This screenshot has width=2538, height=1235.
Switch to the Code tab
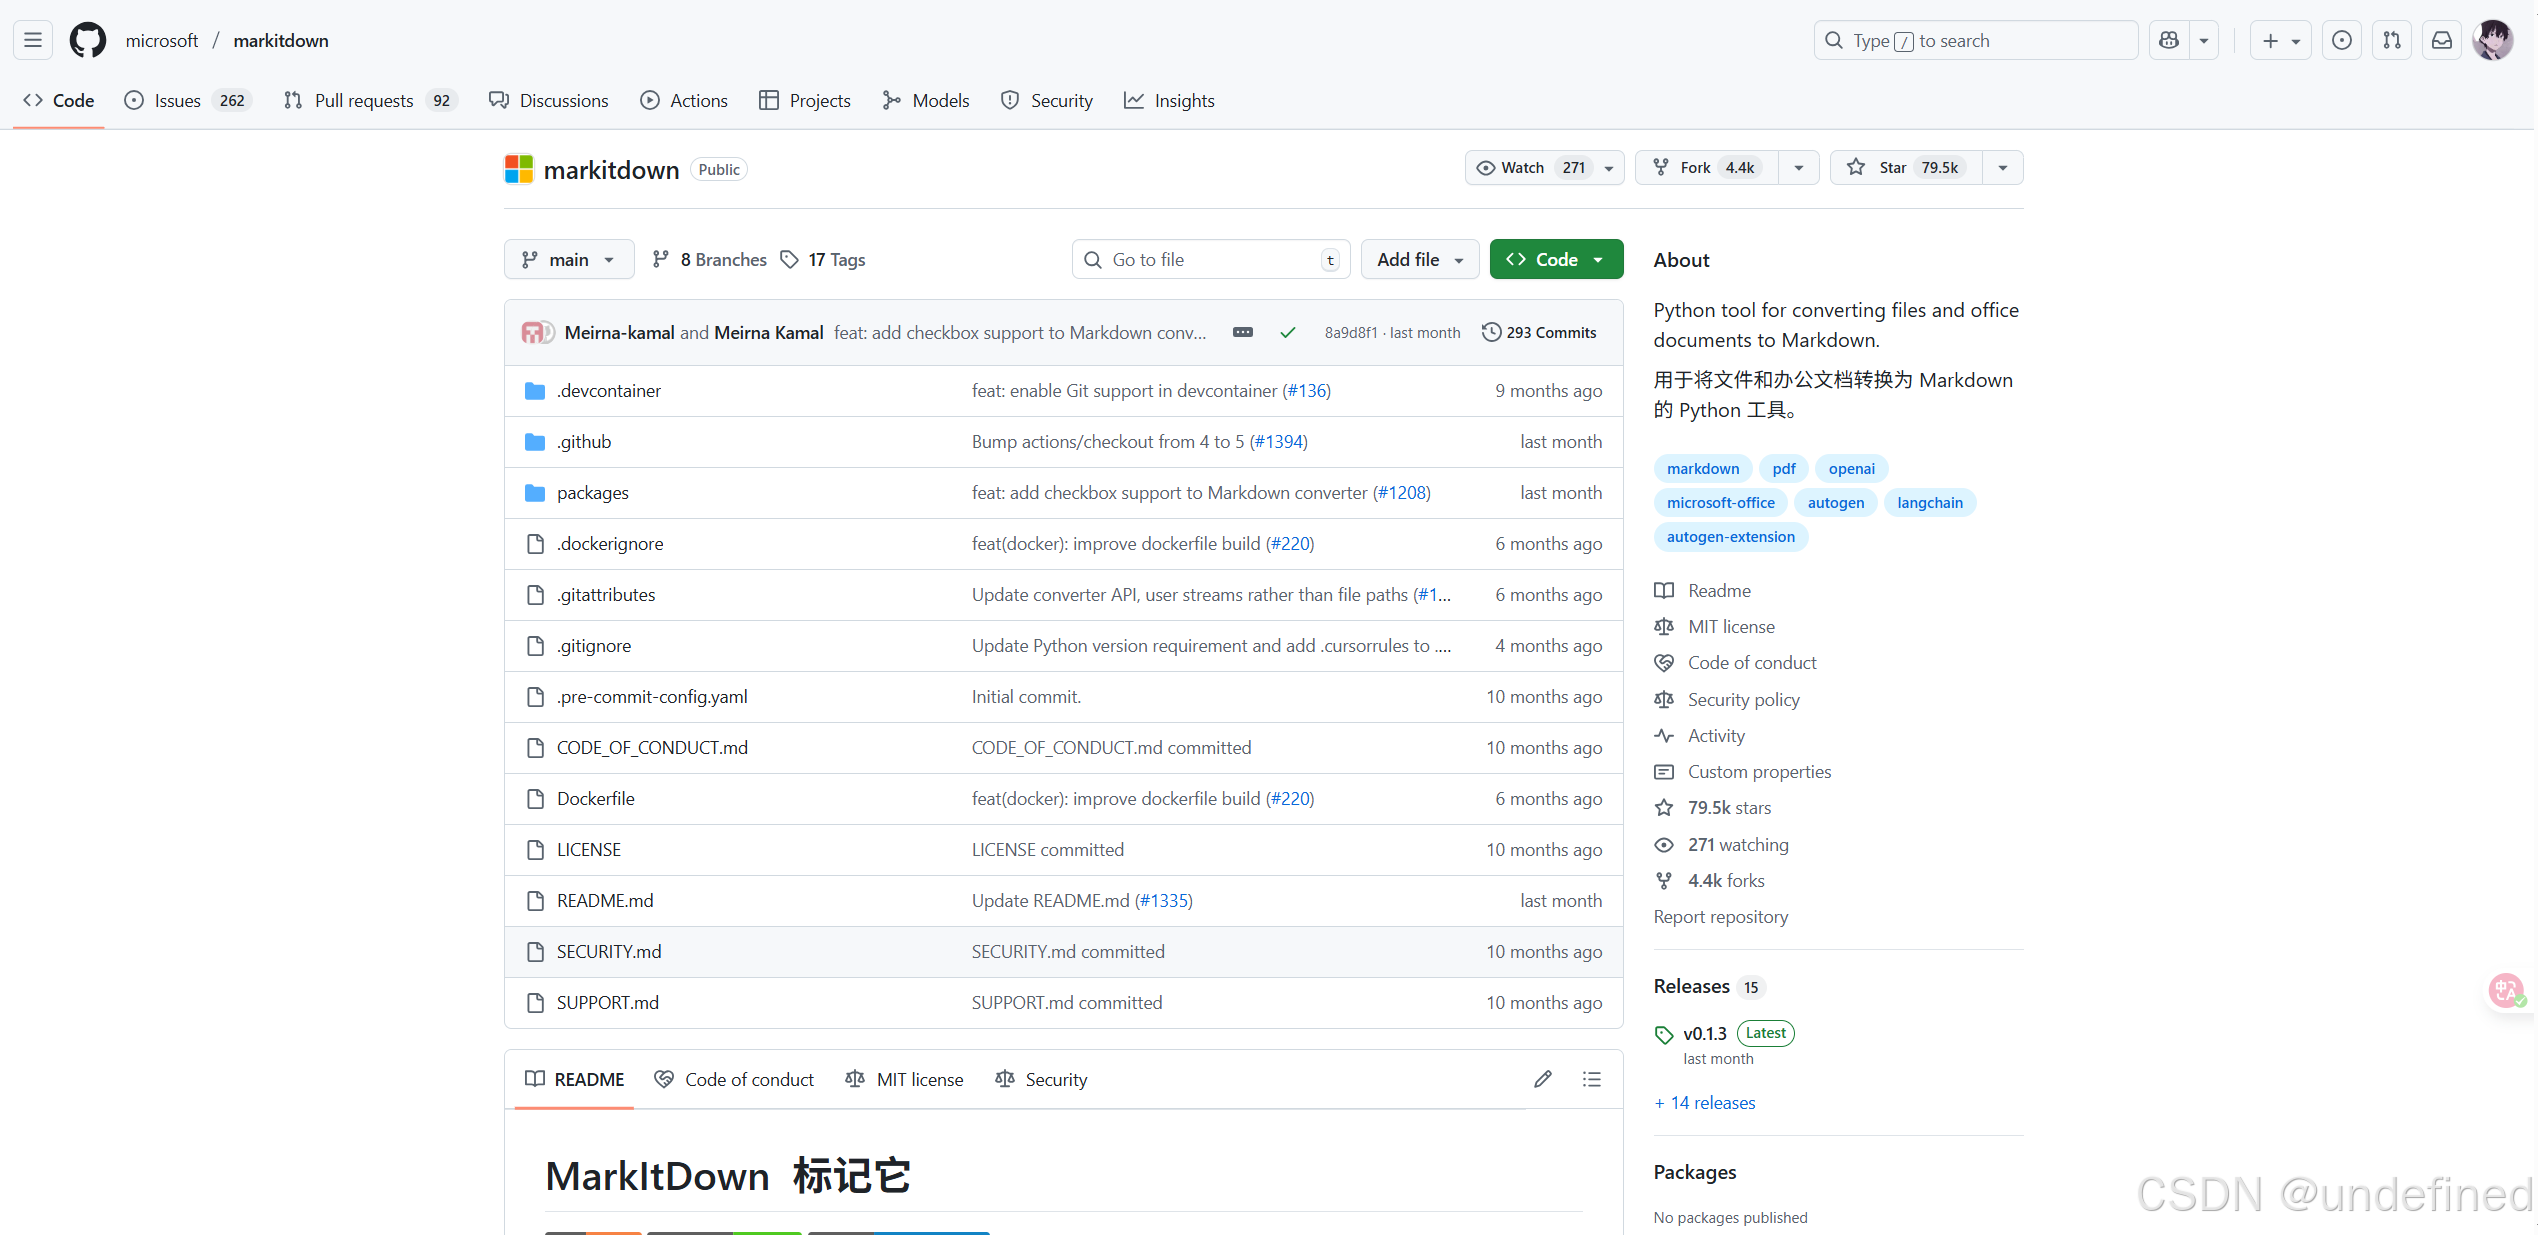[59, 100]
